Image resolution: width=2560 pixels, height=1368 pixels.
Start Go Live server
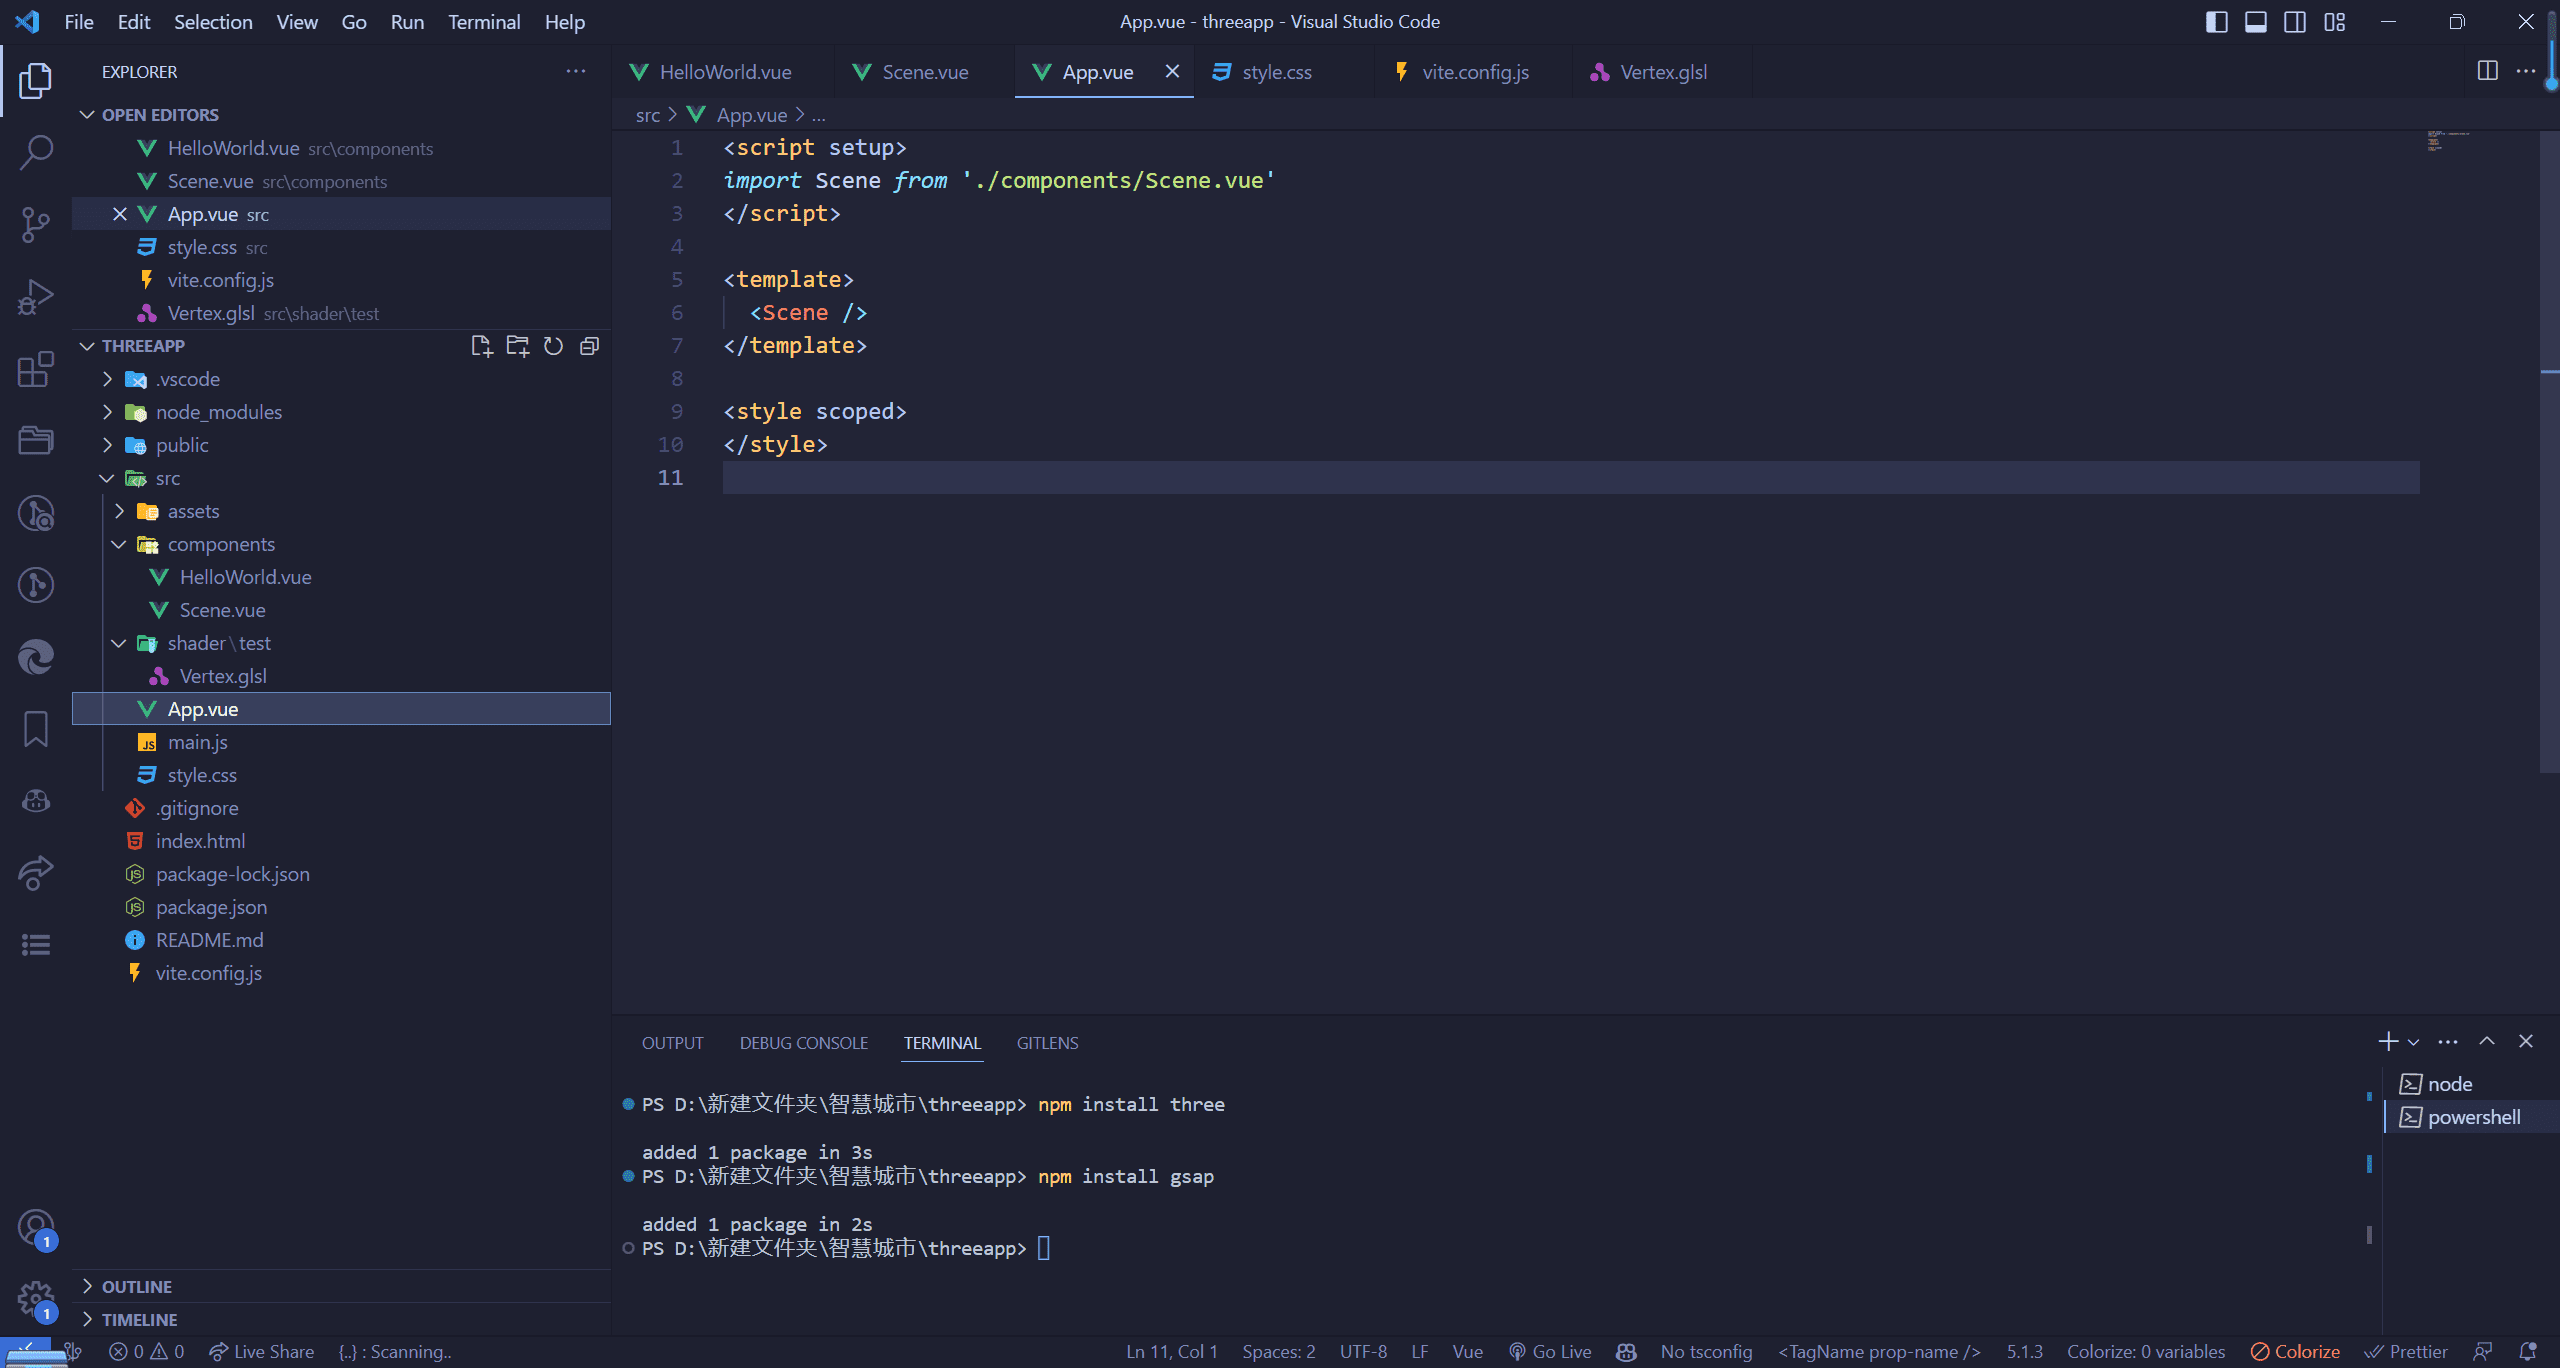pyautogui.click(x=1550, y=1352)
